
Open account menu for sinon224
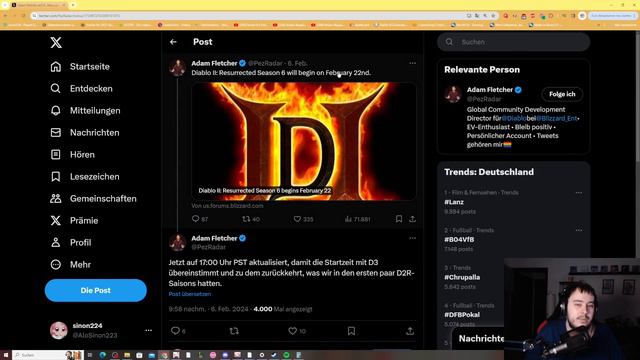tap(149, 330)
